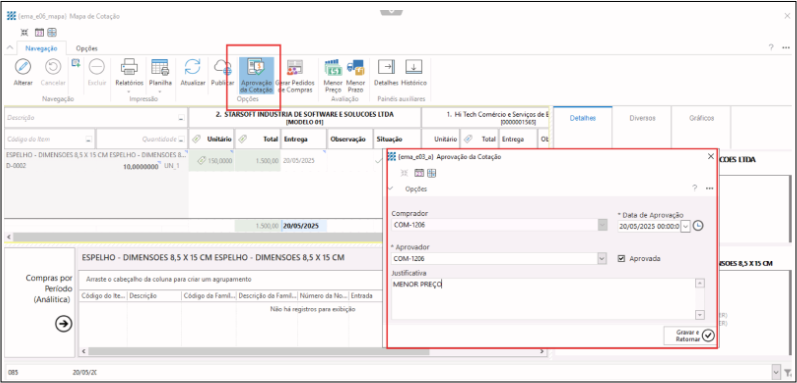Open the Relatórios dropdown arrow
Image resolution: width=797 pixels, height=383 pixels.
coord(129,92)
